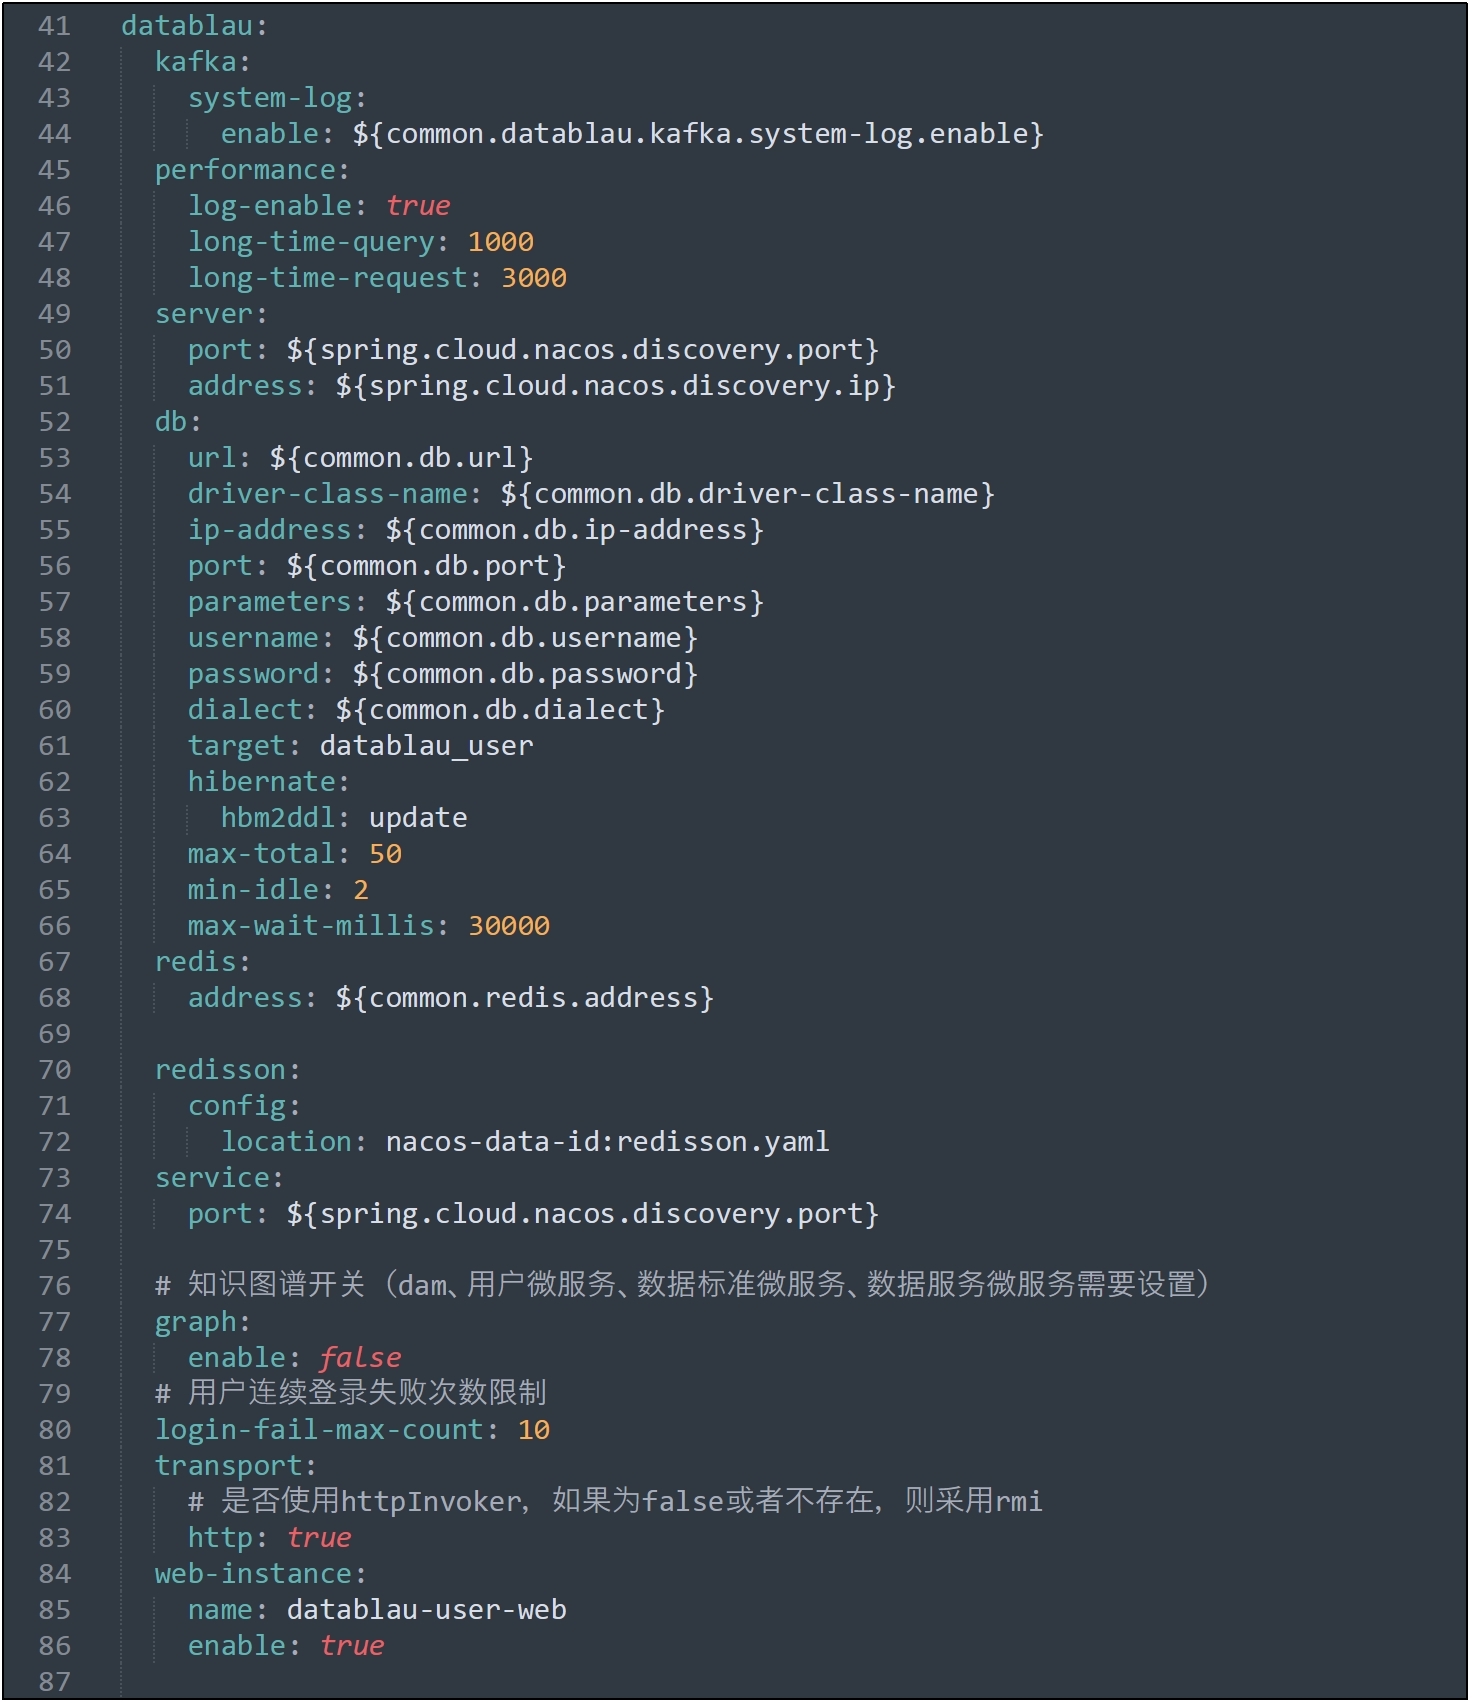Click the datablau key at top

click(186, 26)
